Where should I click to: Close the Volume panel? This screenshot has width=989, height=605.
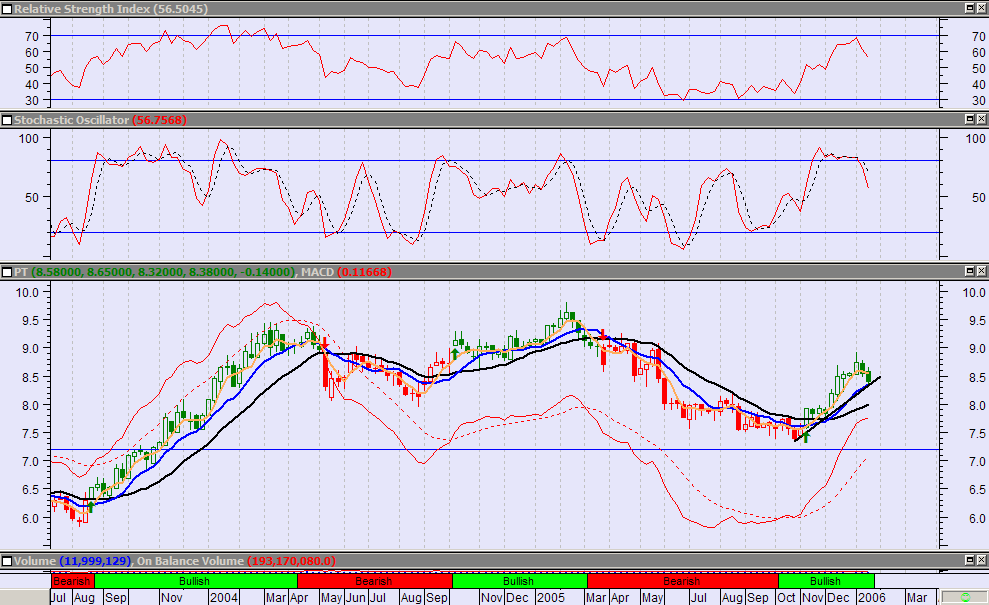click(x=981, y=561)
